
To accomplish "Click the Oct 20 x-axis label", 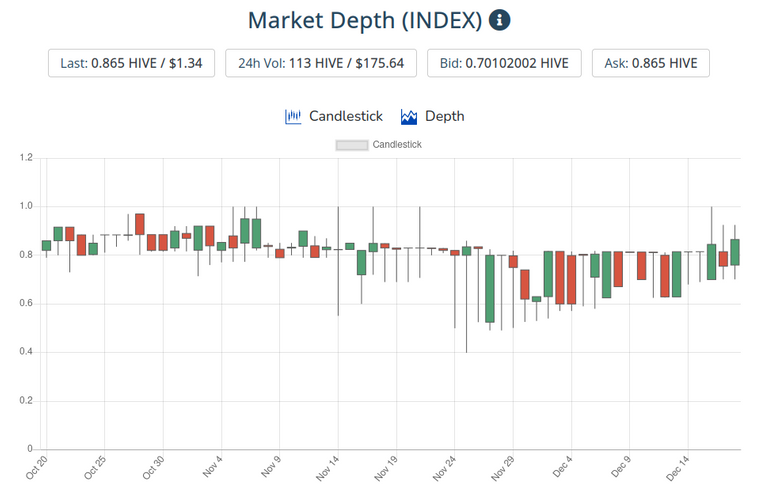I will pos(37,468).
